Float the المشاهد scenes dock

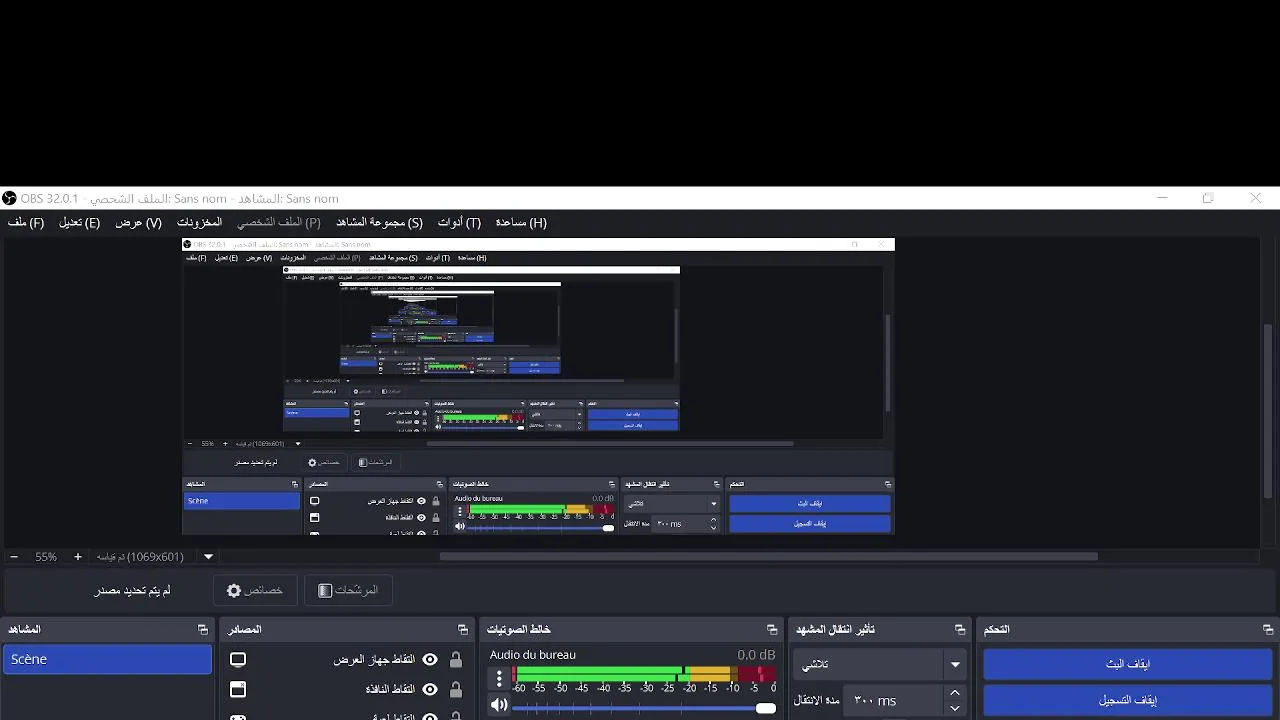tap(203, 629)
